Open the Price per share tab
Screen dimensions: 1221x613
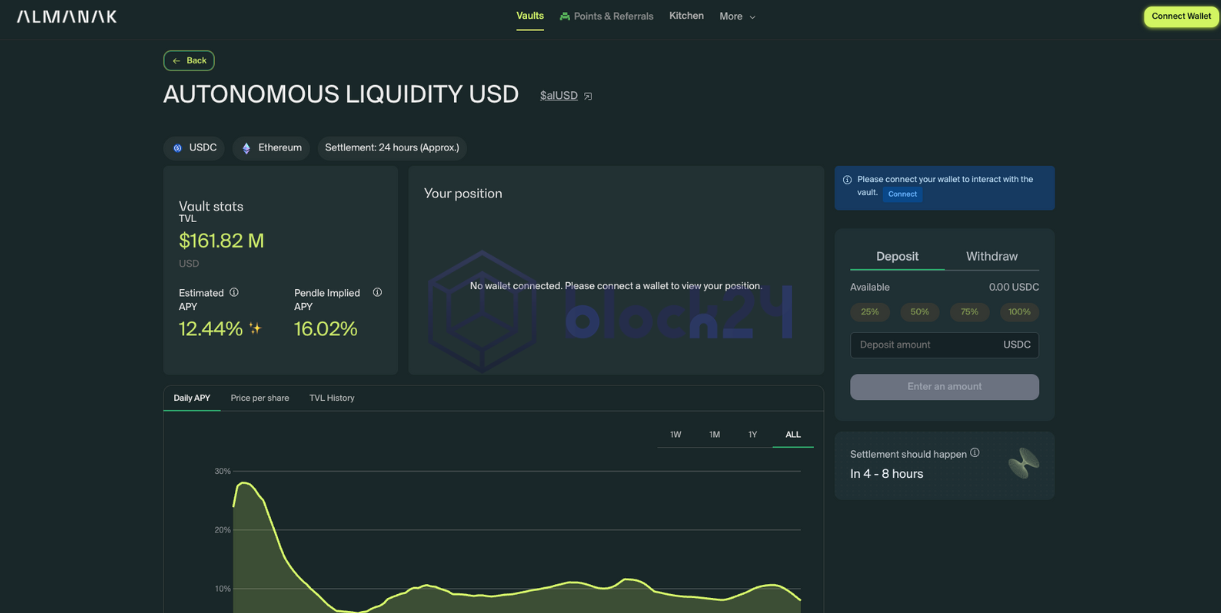(260, 398)
